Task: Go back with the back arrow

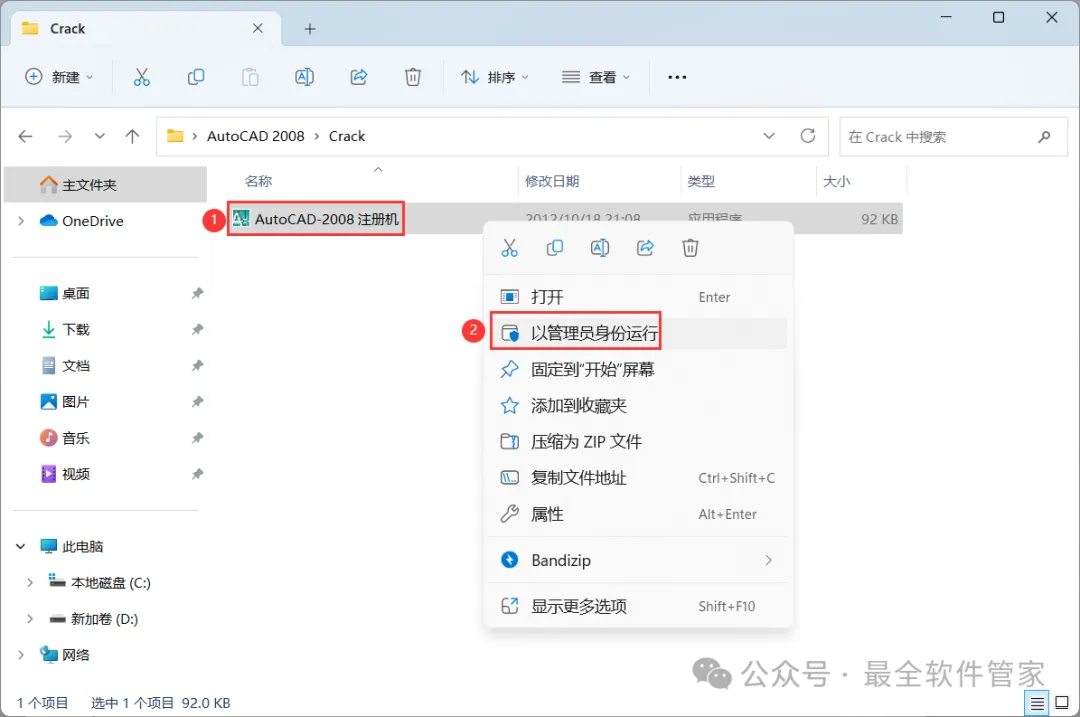Action: tap(25, 136)
